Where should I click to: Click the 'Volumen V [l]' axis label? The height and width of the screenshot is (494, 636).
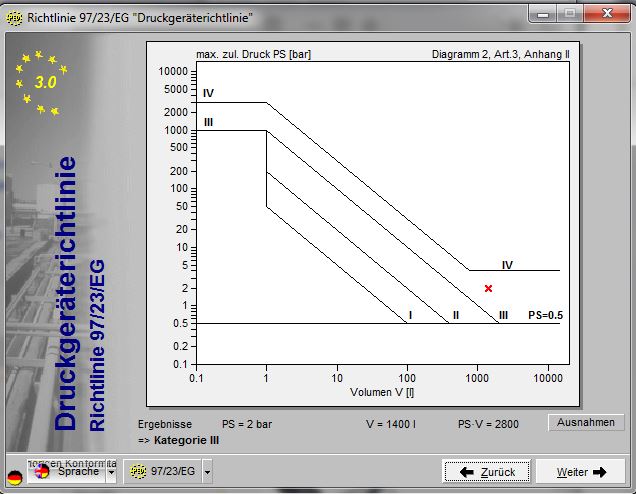pos(382,392)
